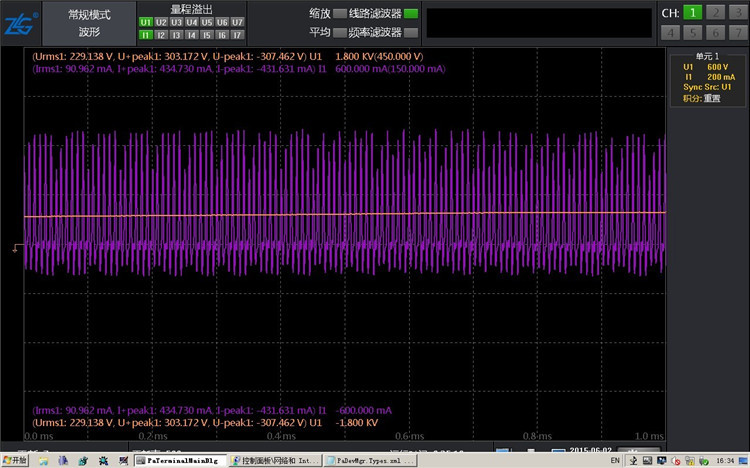
Task: Select the U1 range overflow indicator
Action: [x=146, y=22]
